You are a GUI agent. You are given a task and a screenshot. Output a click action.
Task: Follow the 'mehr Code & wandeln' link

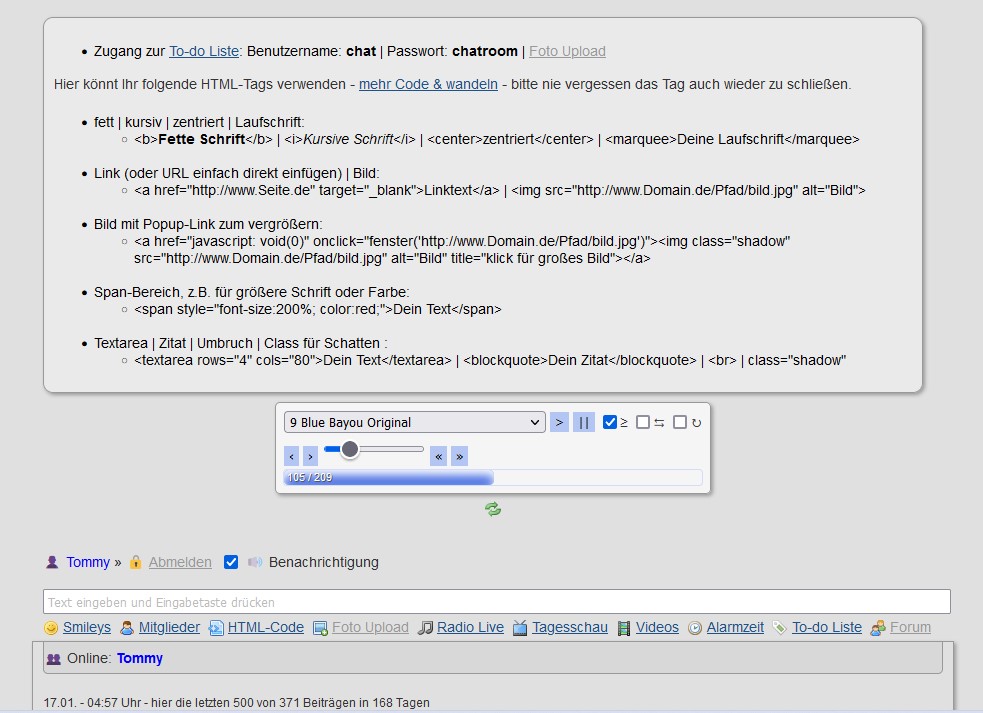point(428,84)
